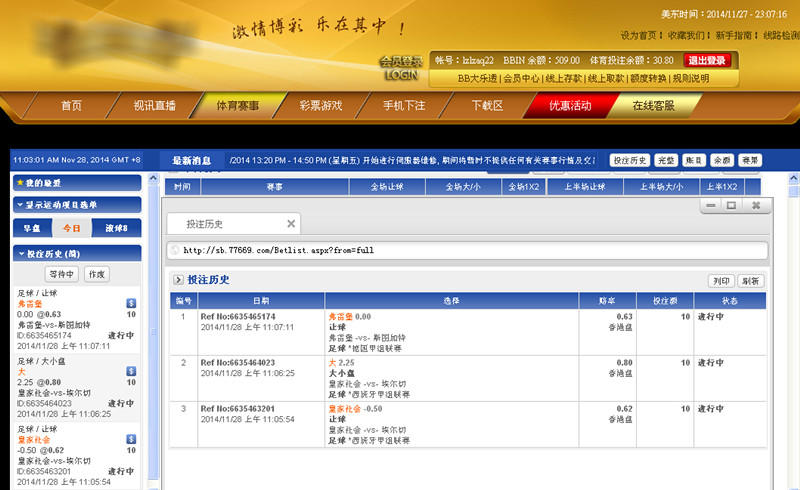Close the bet history popup window

coord(756,205)
